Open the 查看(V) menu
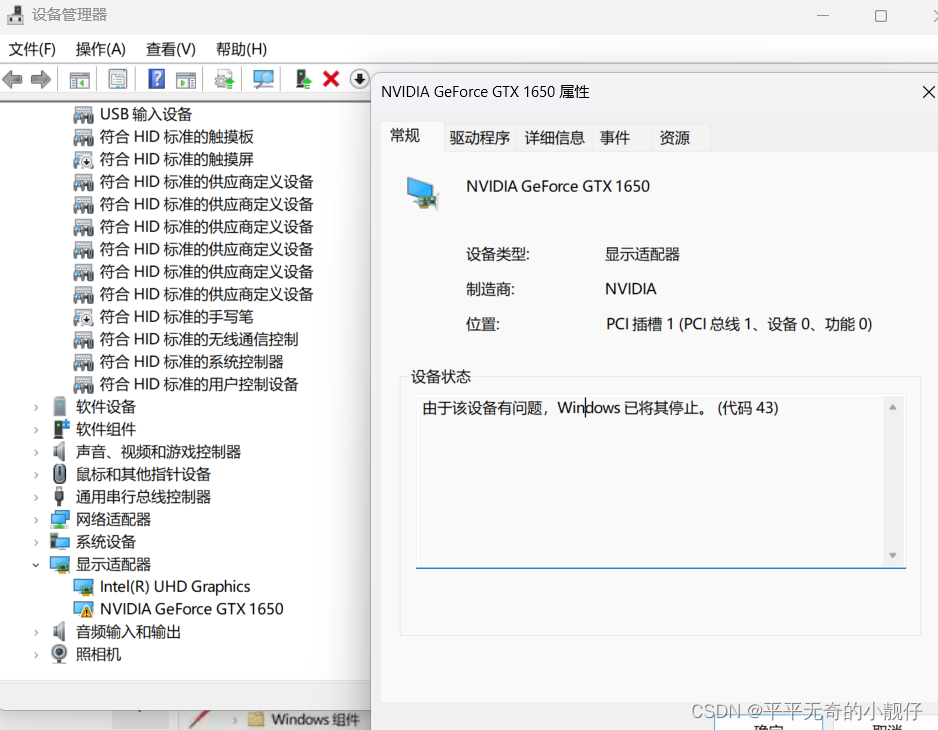 coord(170,49)
